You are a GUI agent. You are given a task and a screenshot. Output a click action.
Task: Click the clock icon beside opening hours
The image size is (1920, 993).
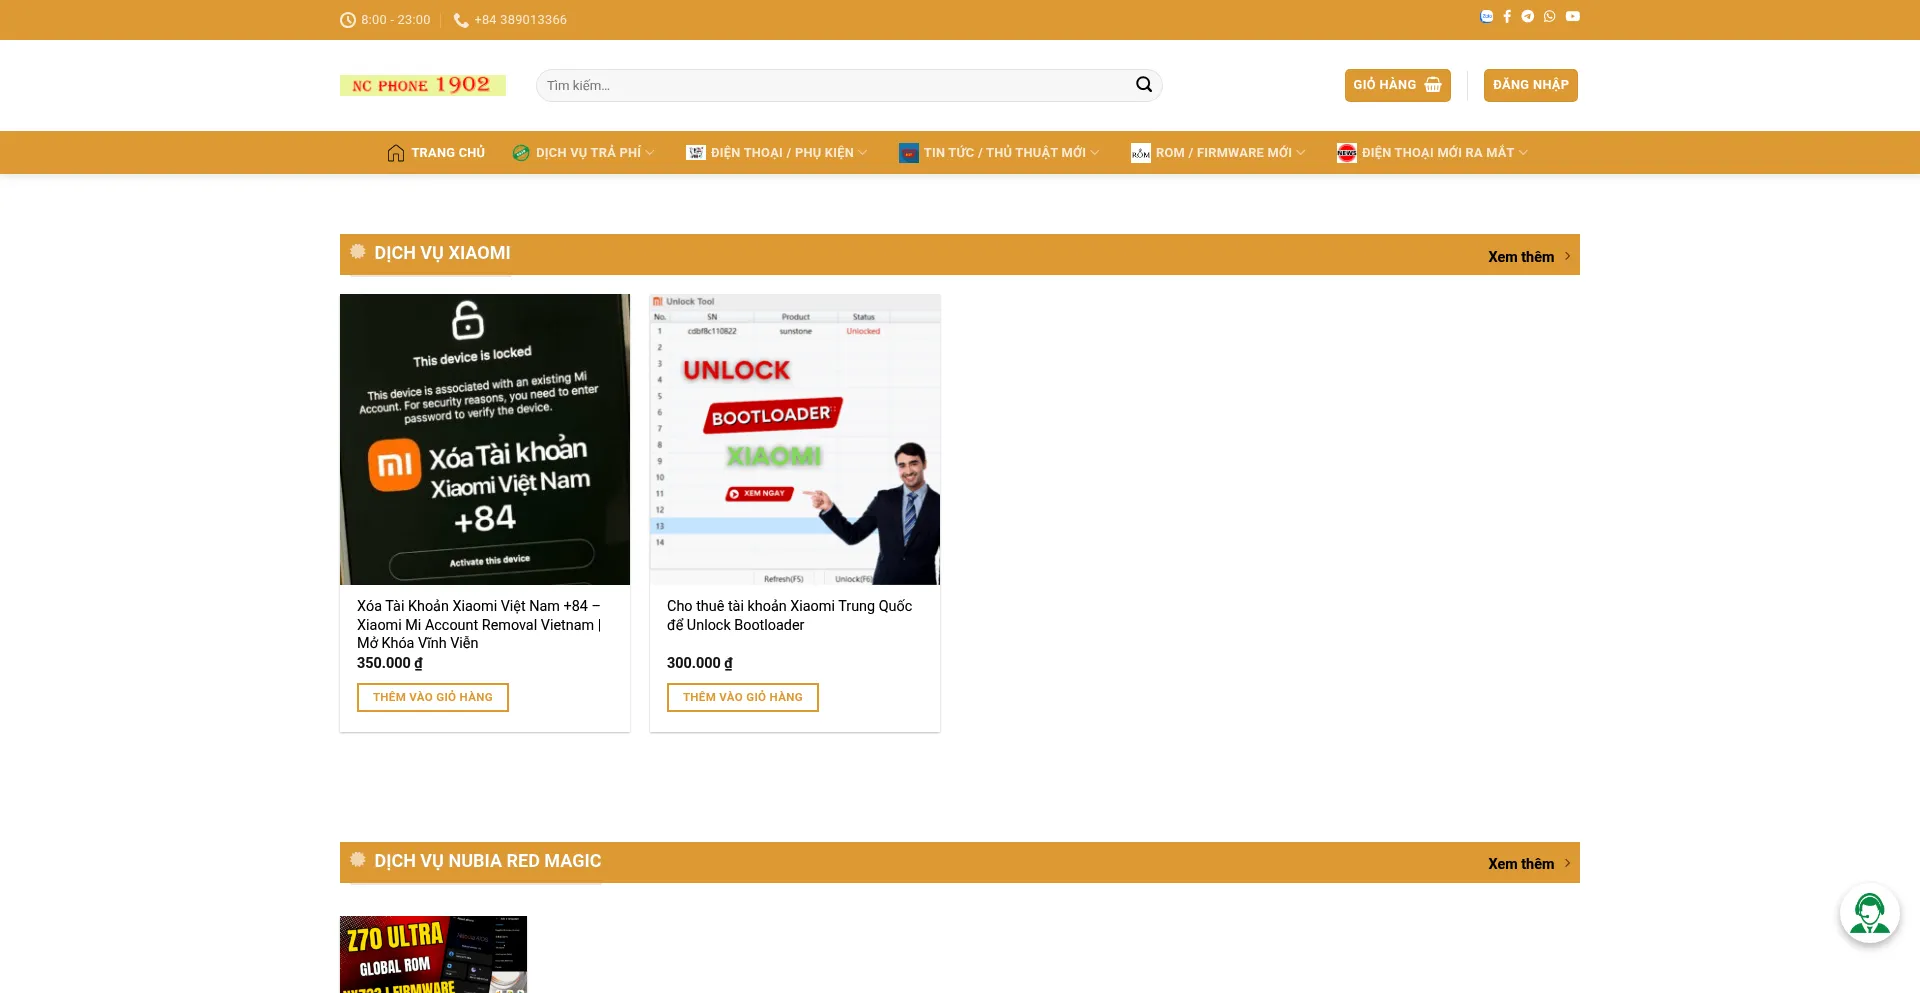point(348,20)
